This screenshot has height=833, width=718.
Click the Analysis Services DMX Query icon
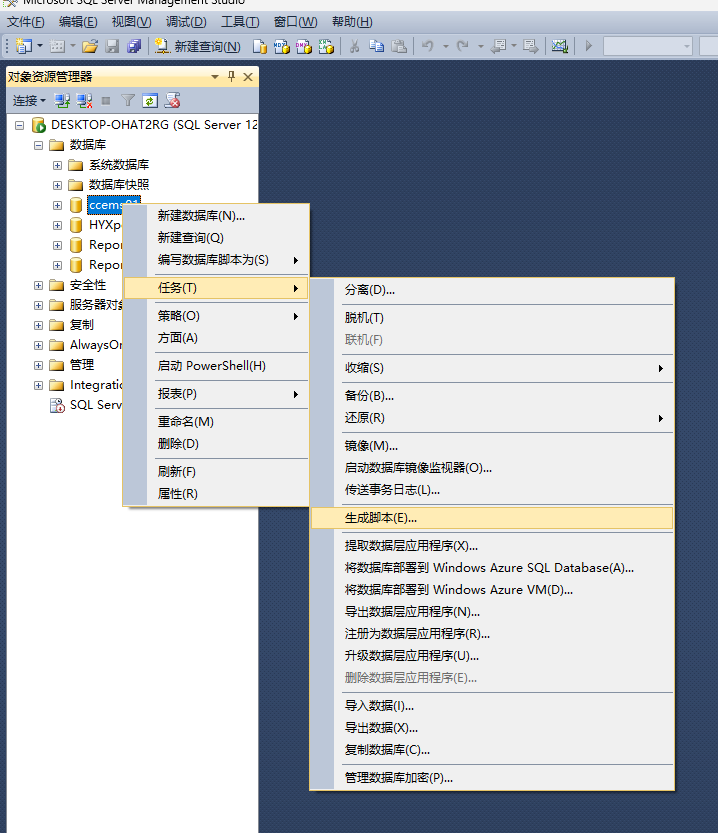point(304,47)
